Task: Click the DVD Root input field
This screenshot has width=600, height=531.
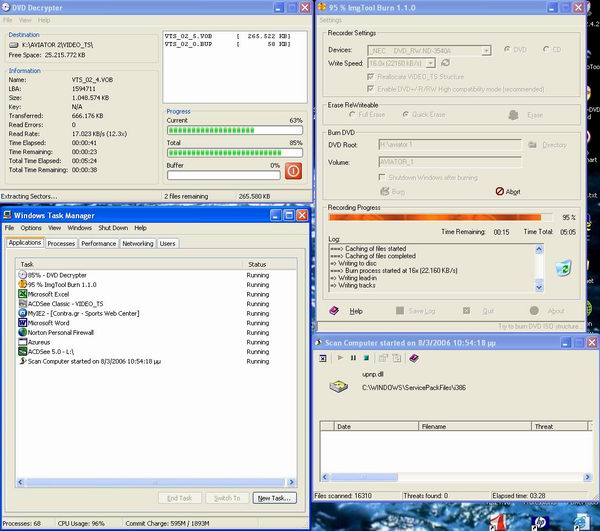Action: coord(450,145)
